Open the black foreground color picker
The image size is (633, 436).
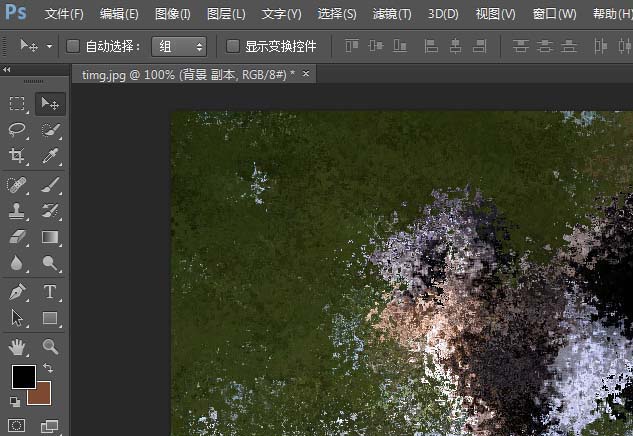23,376
